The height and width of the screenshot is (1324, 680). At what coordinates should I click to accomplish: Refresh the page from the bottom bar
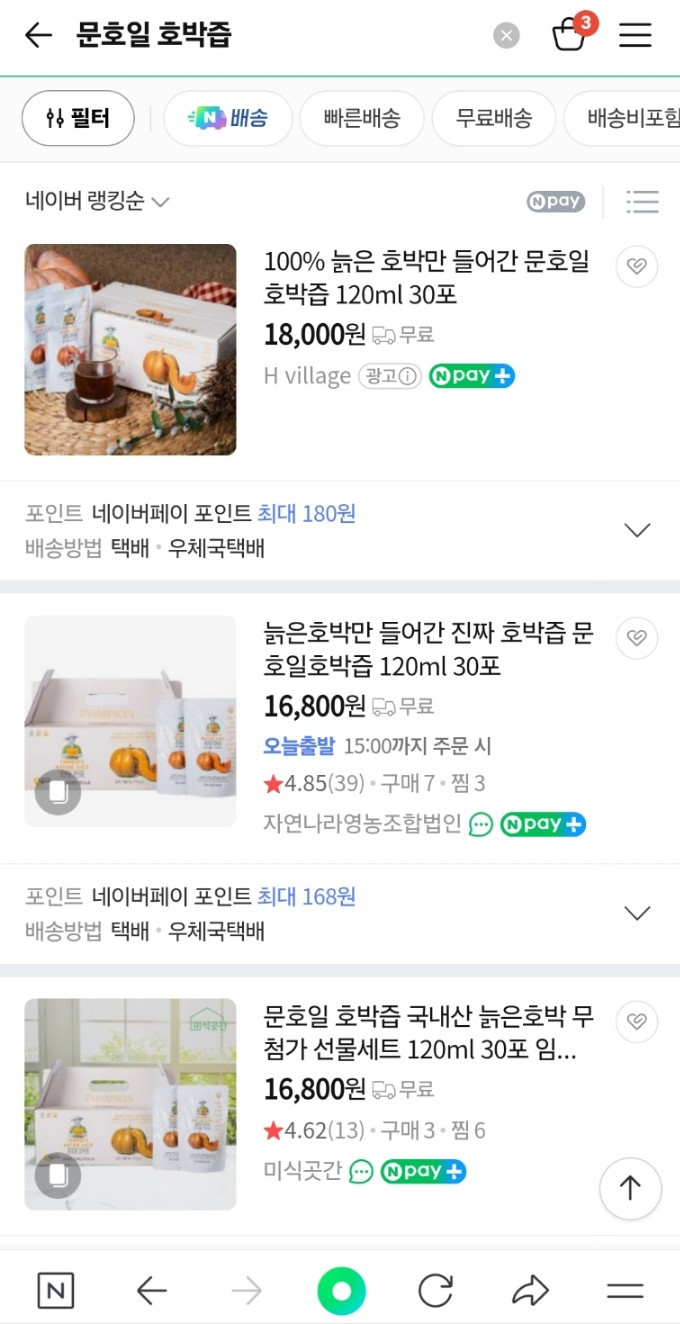point(435,1291)
